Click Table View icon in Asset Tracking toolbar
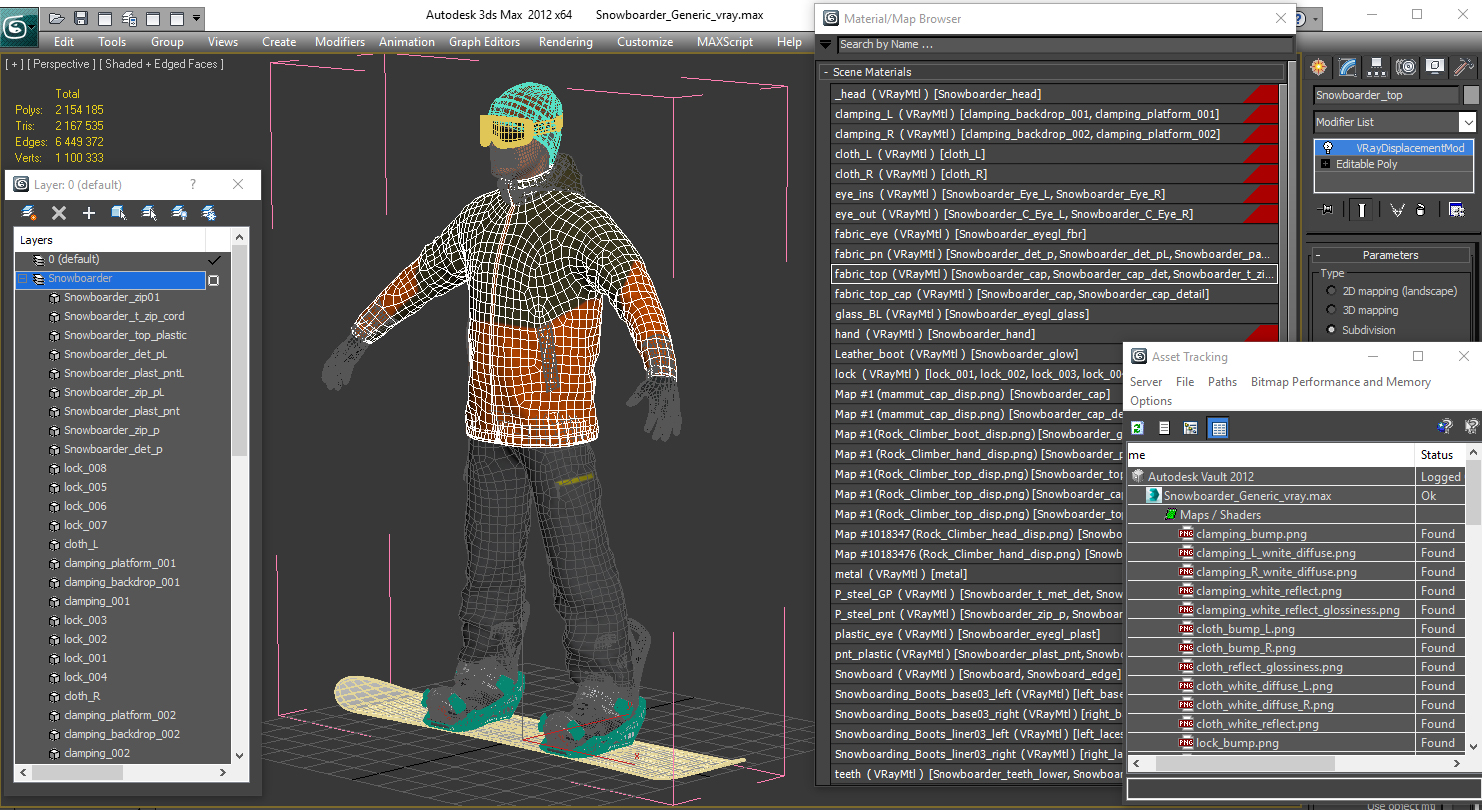Image resolution: width=1482 pixels, height=810 pixels. [x=1217, y=428]
